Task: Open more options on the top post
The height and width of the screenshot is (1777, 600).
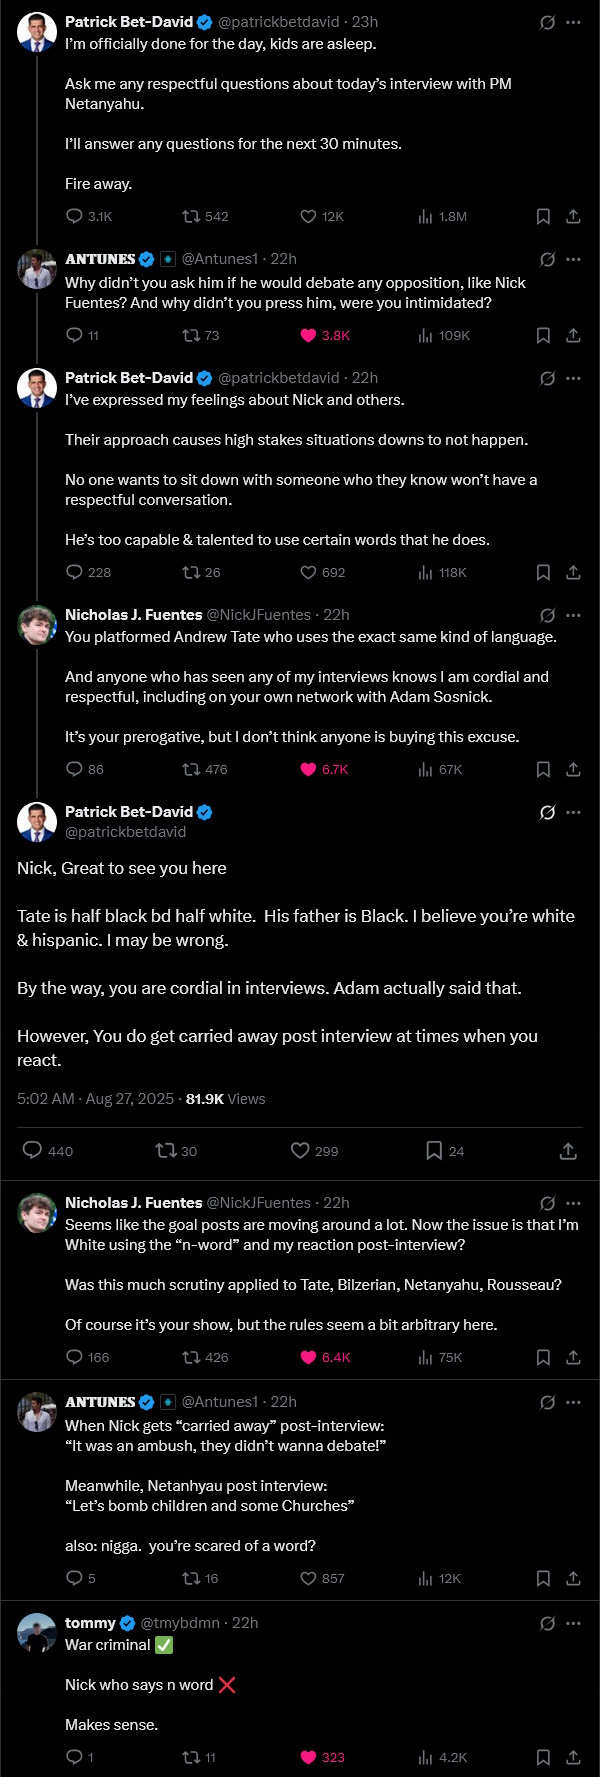Action: tap(573, 22)
